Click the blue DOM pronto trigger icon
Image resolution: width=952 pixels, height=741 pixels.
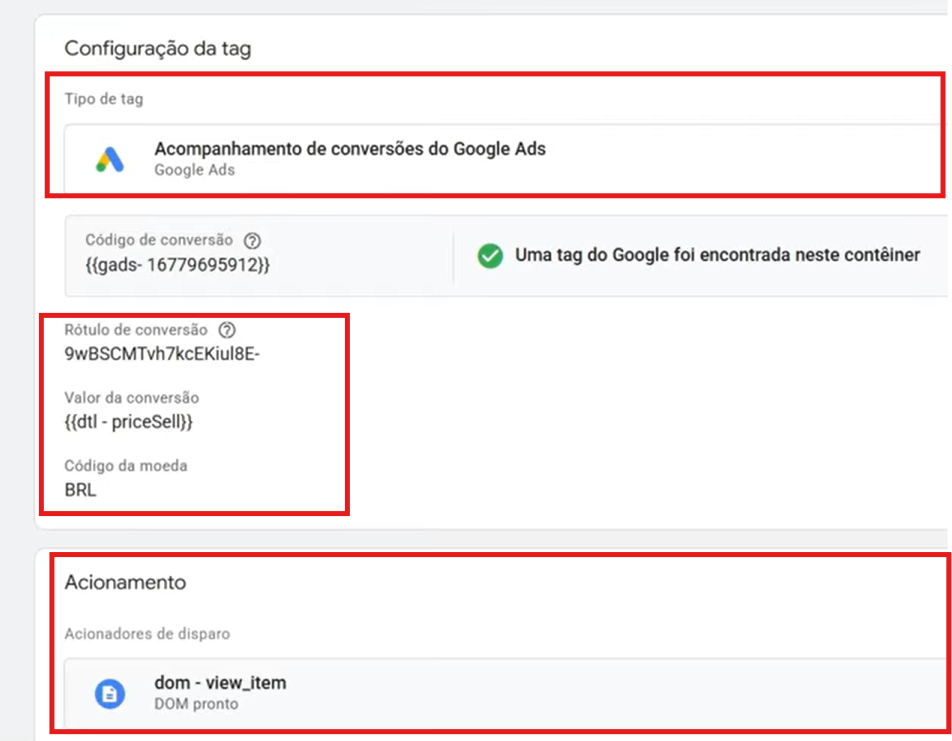coord(110,694)
